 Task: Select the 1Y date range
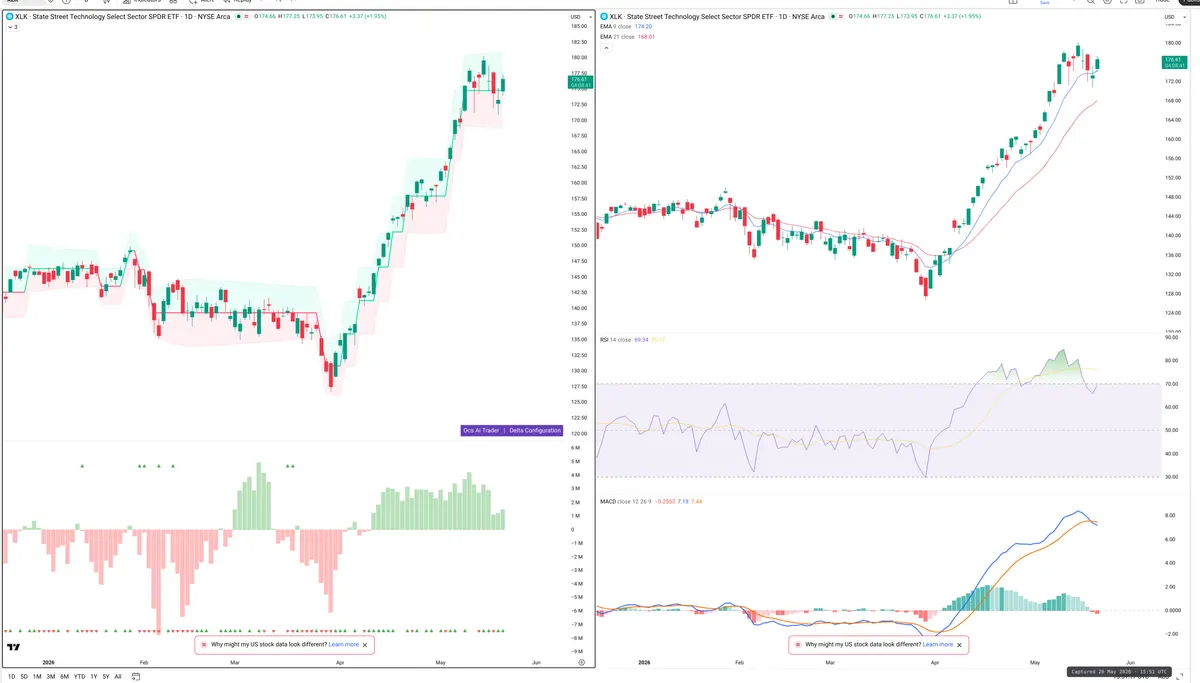(x=94, y=677)
